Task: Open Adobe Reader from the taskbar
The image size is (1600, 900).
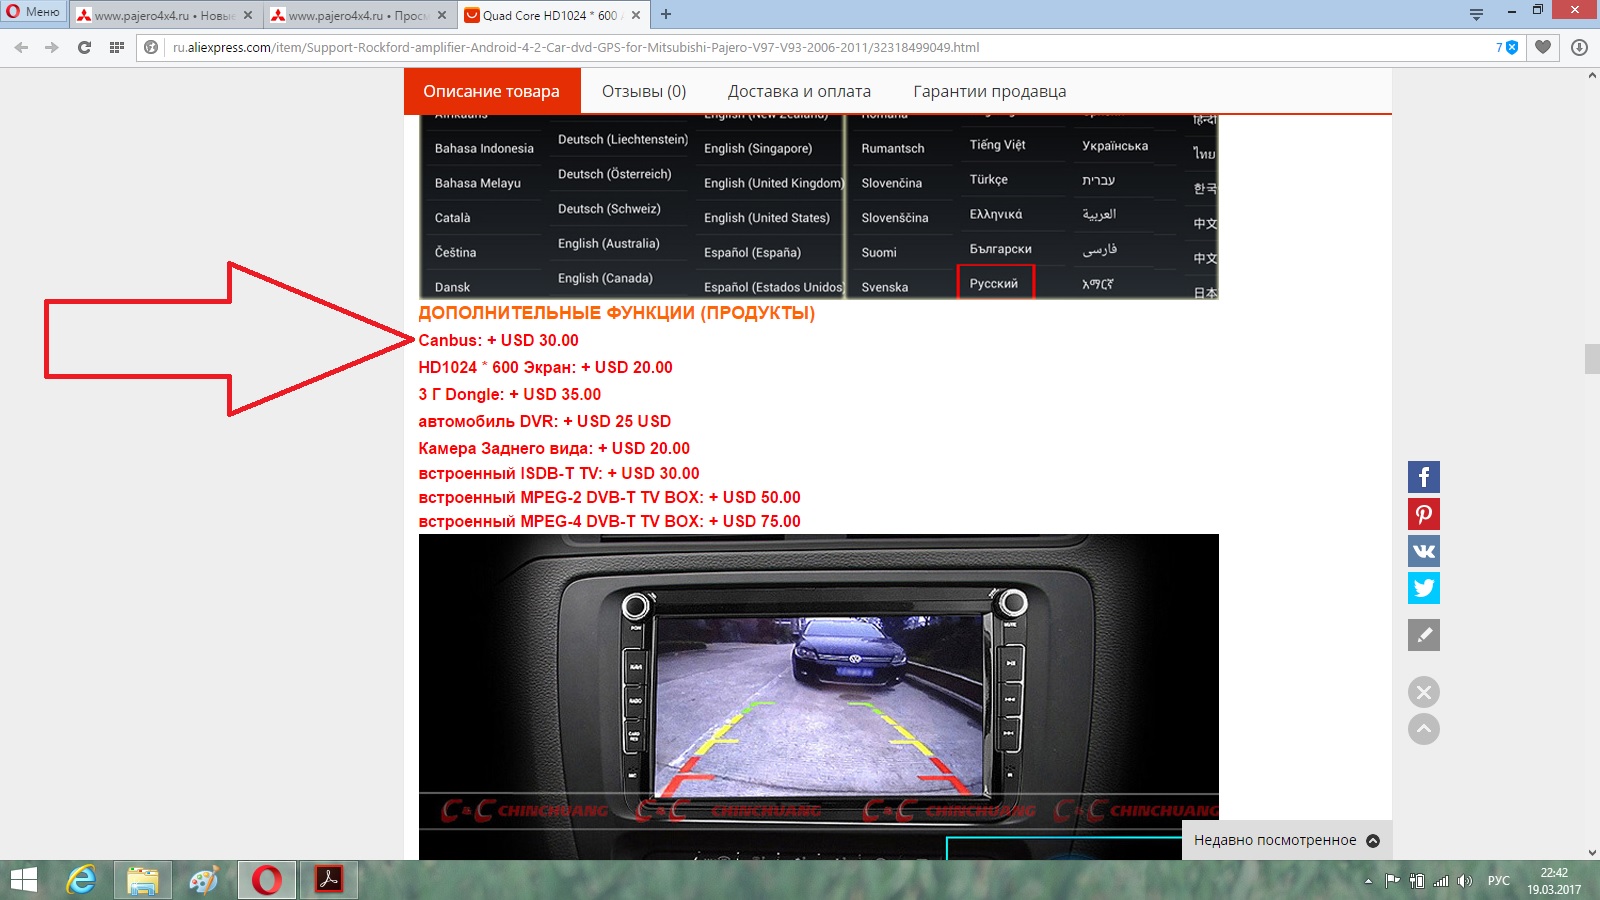Action: [329, 880]
